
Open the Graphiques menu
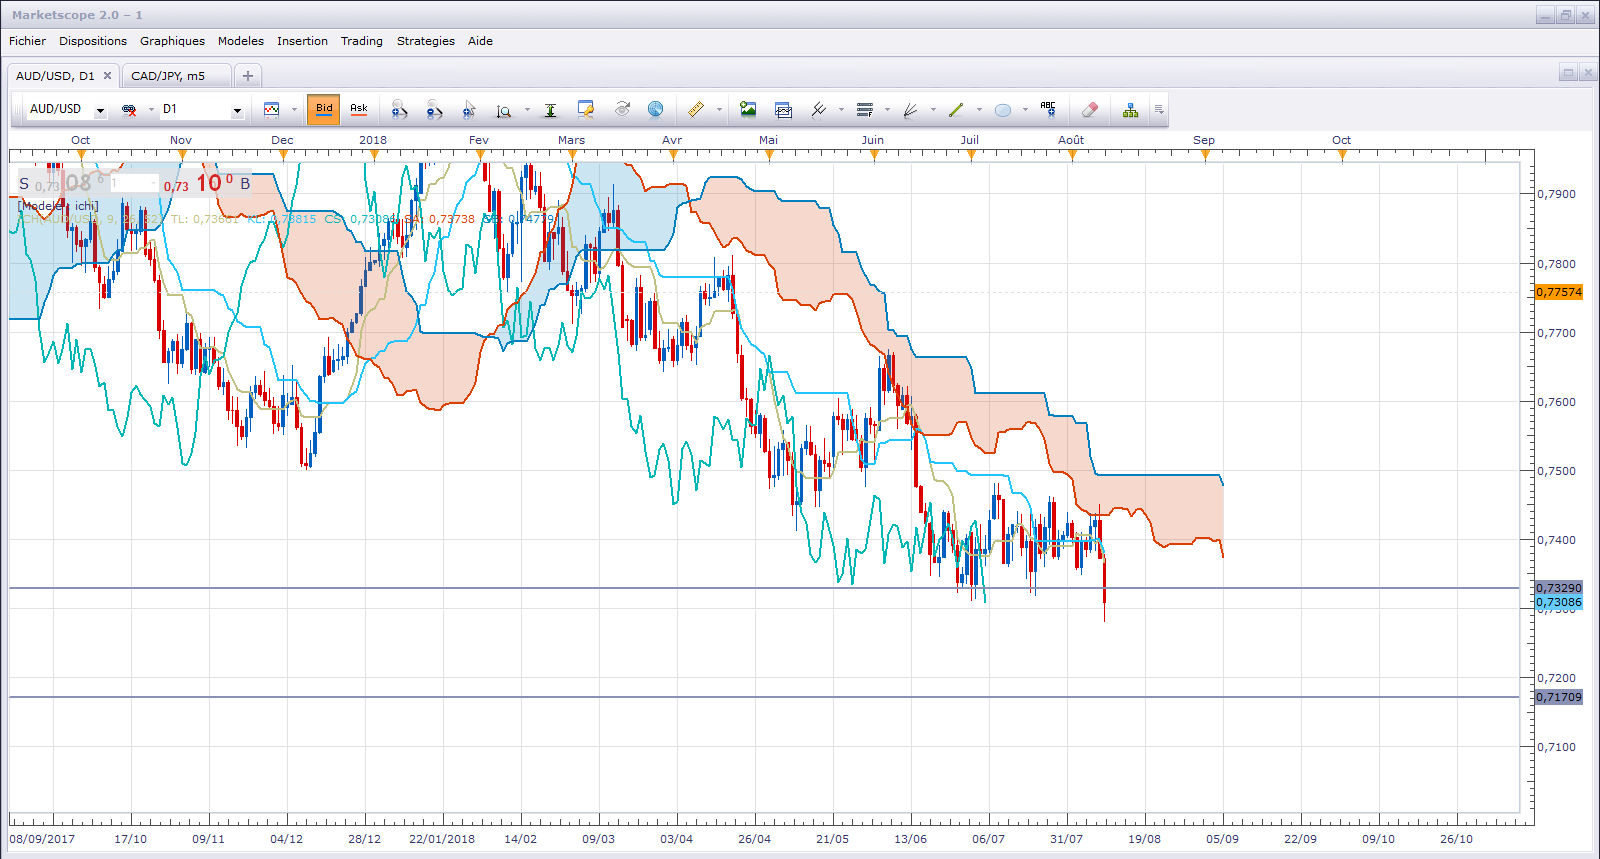pos(172,41)
